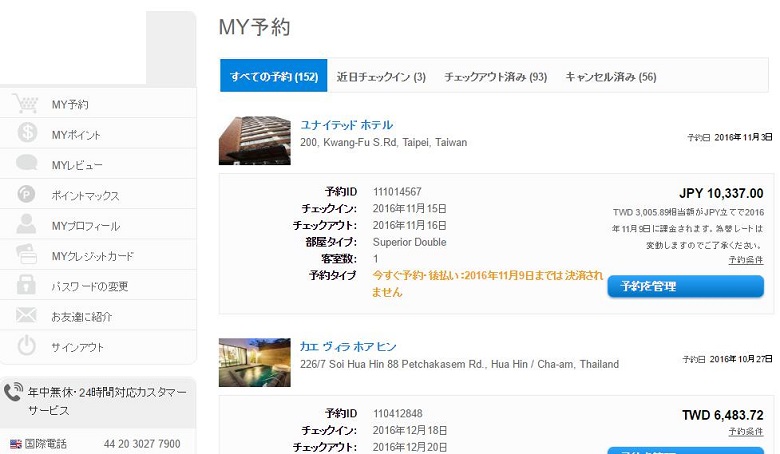The height and width of the screenshot is (454, 780).
Task: Click the ポイントマックス circle icon
Action: [x=26, y=195]
